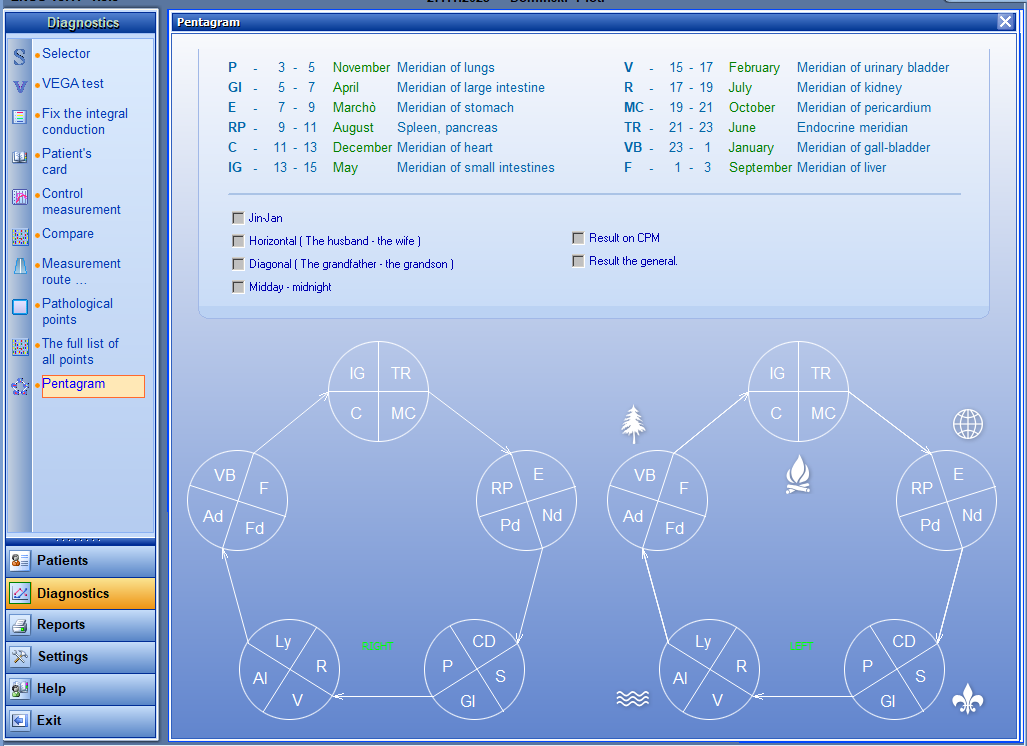
Task: Click the fleur-de-lis metal element icon
Action: [x=967, y=699]
